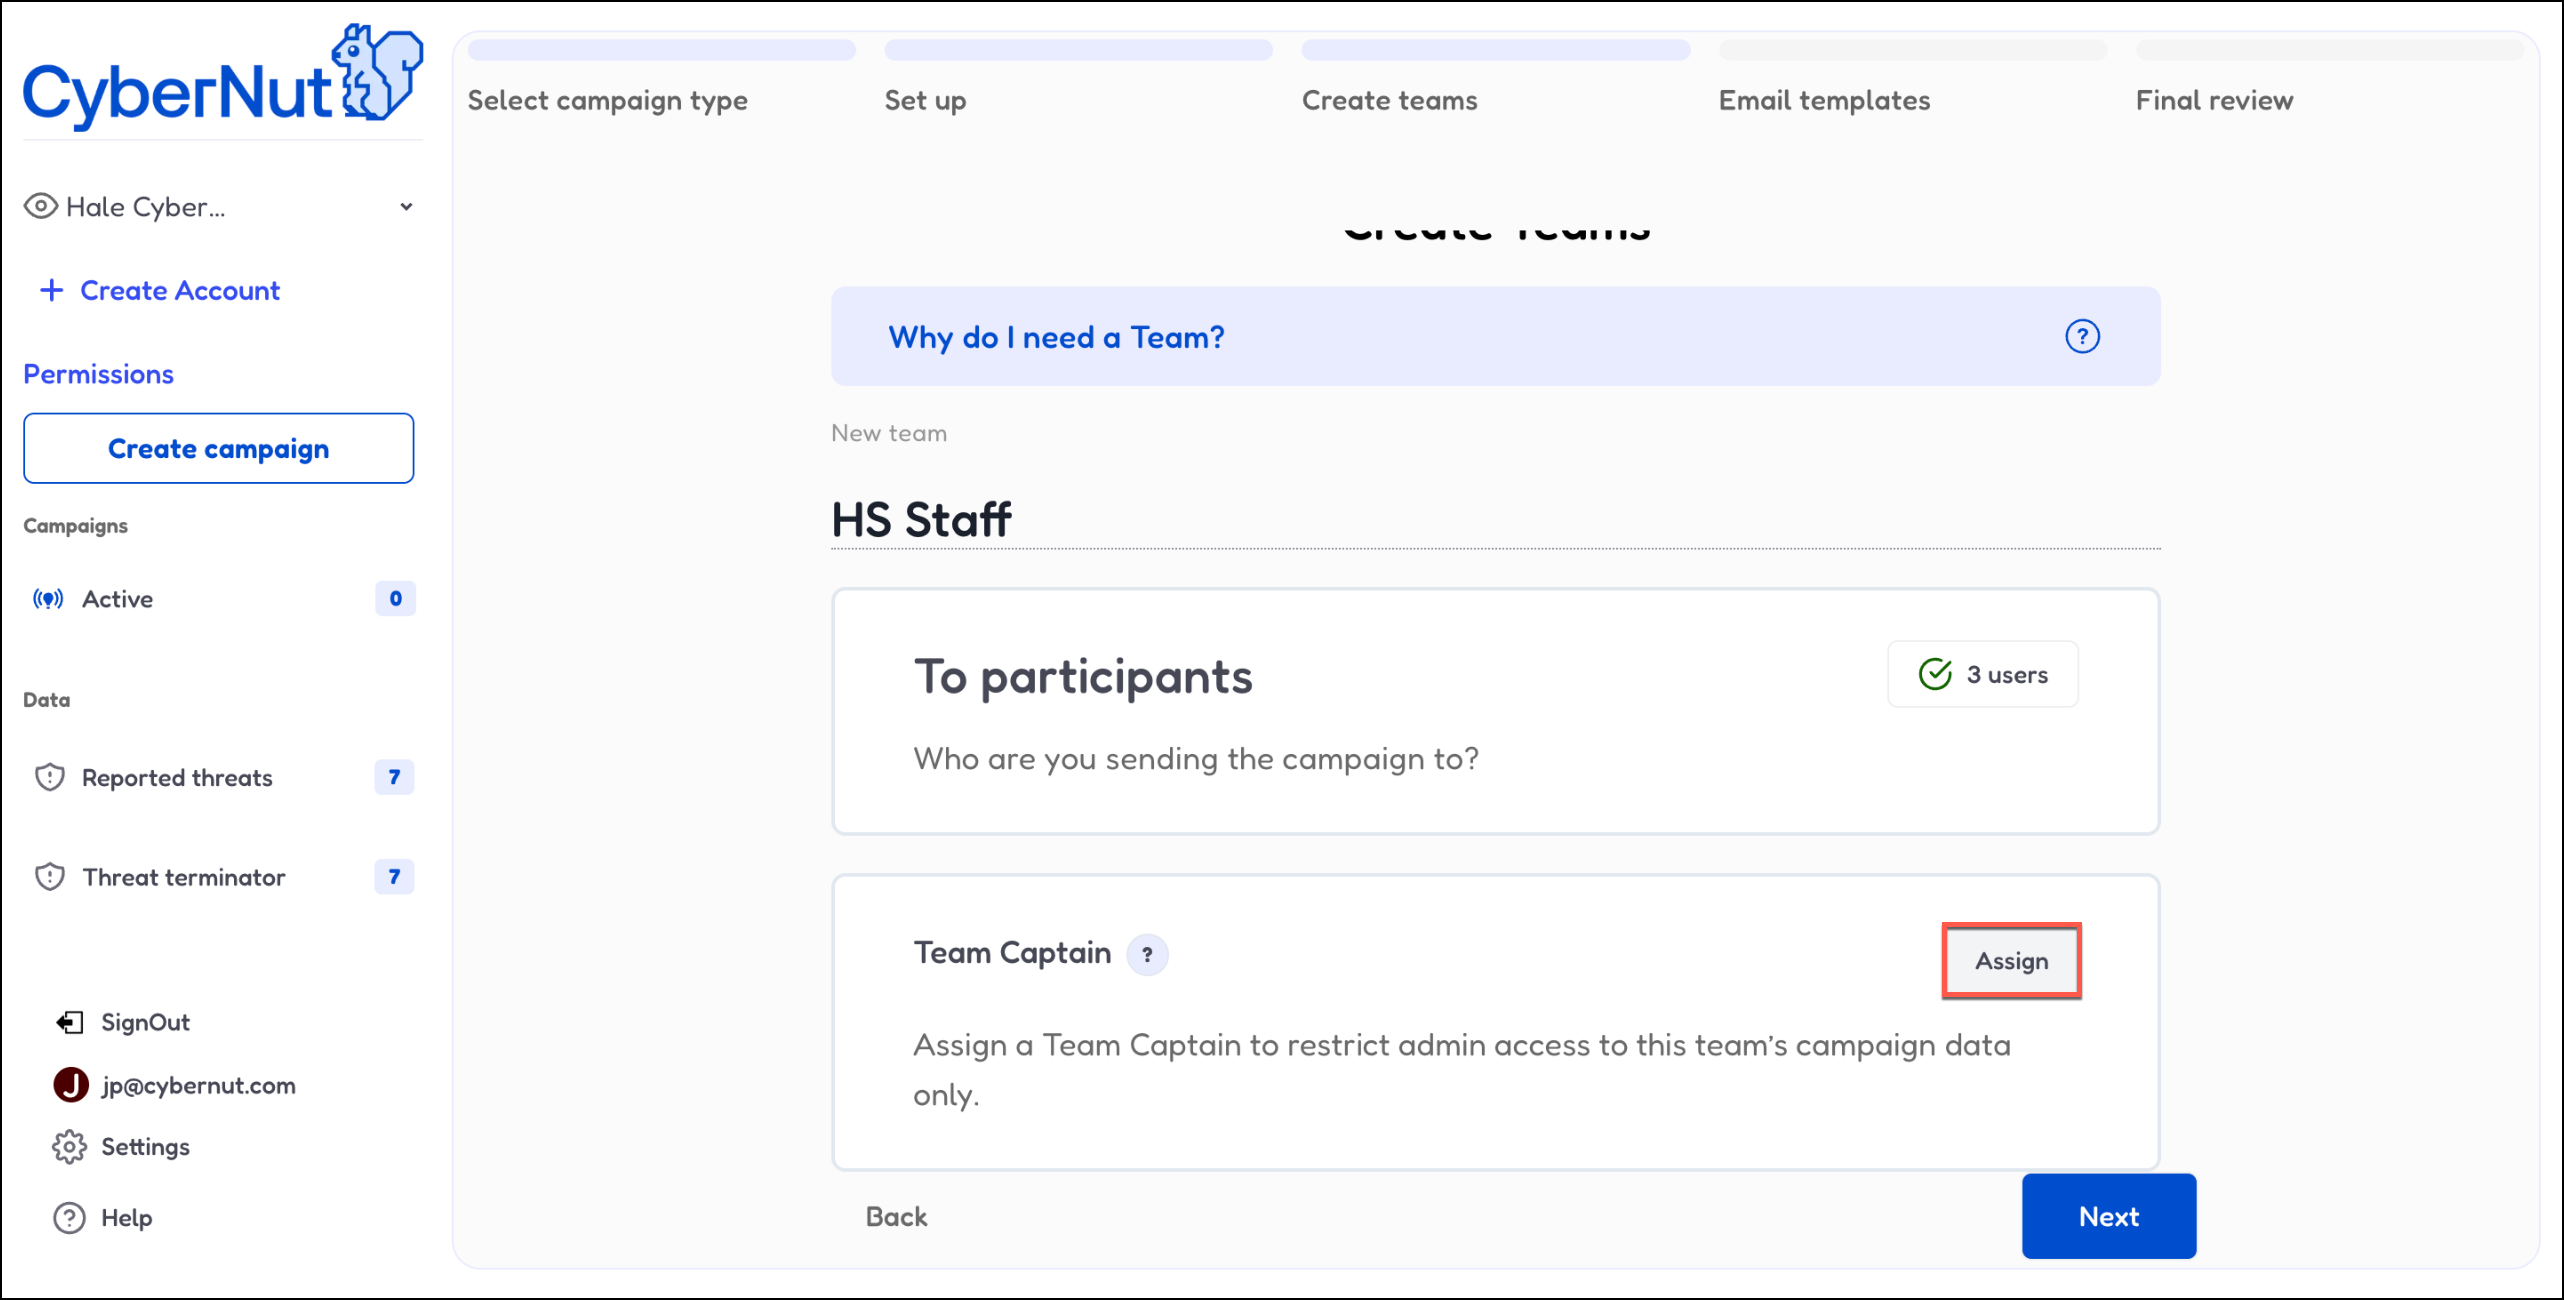Assign a Team Captain
2564x1300 pixels.
2011,961
